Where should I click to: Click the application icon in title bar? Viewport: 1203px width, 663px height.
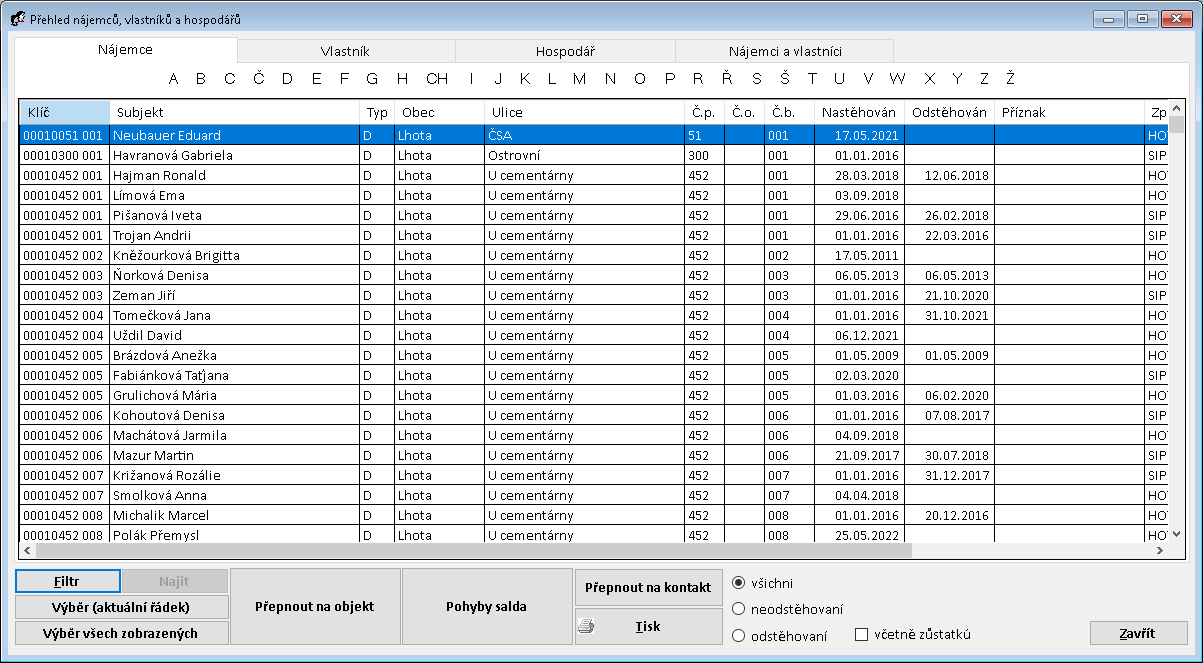point(17,18)
